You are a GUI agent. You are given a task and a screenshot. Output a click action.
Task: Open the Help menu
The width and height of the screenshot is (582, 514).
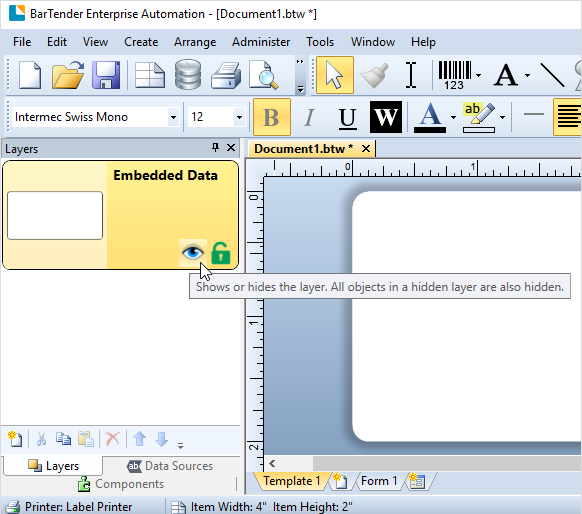[x=423, y=42]
